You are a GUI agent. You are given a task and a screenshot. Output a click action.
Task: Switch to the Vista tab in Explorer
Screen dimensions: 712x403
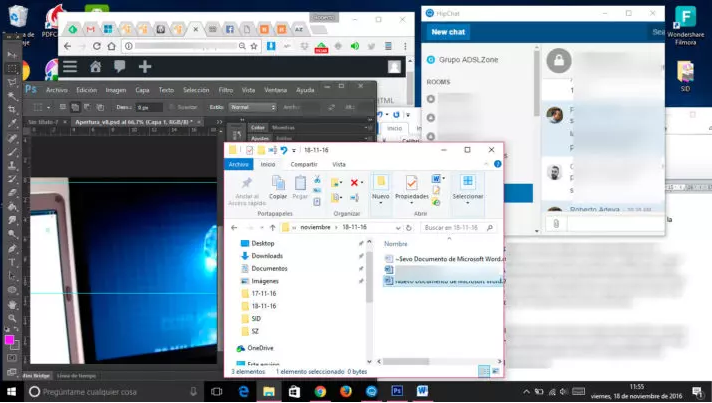[x=339, y=164]
